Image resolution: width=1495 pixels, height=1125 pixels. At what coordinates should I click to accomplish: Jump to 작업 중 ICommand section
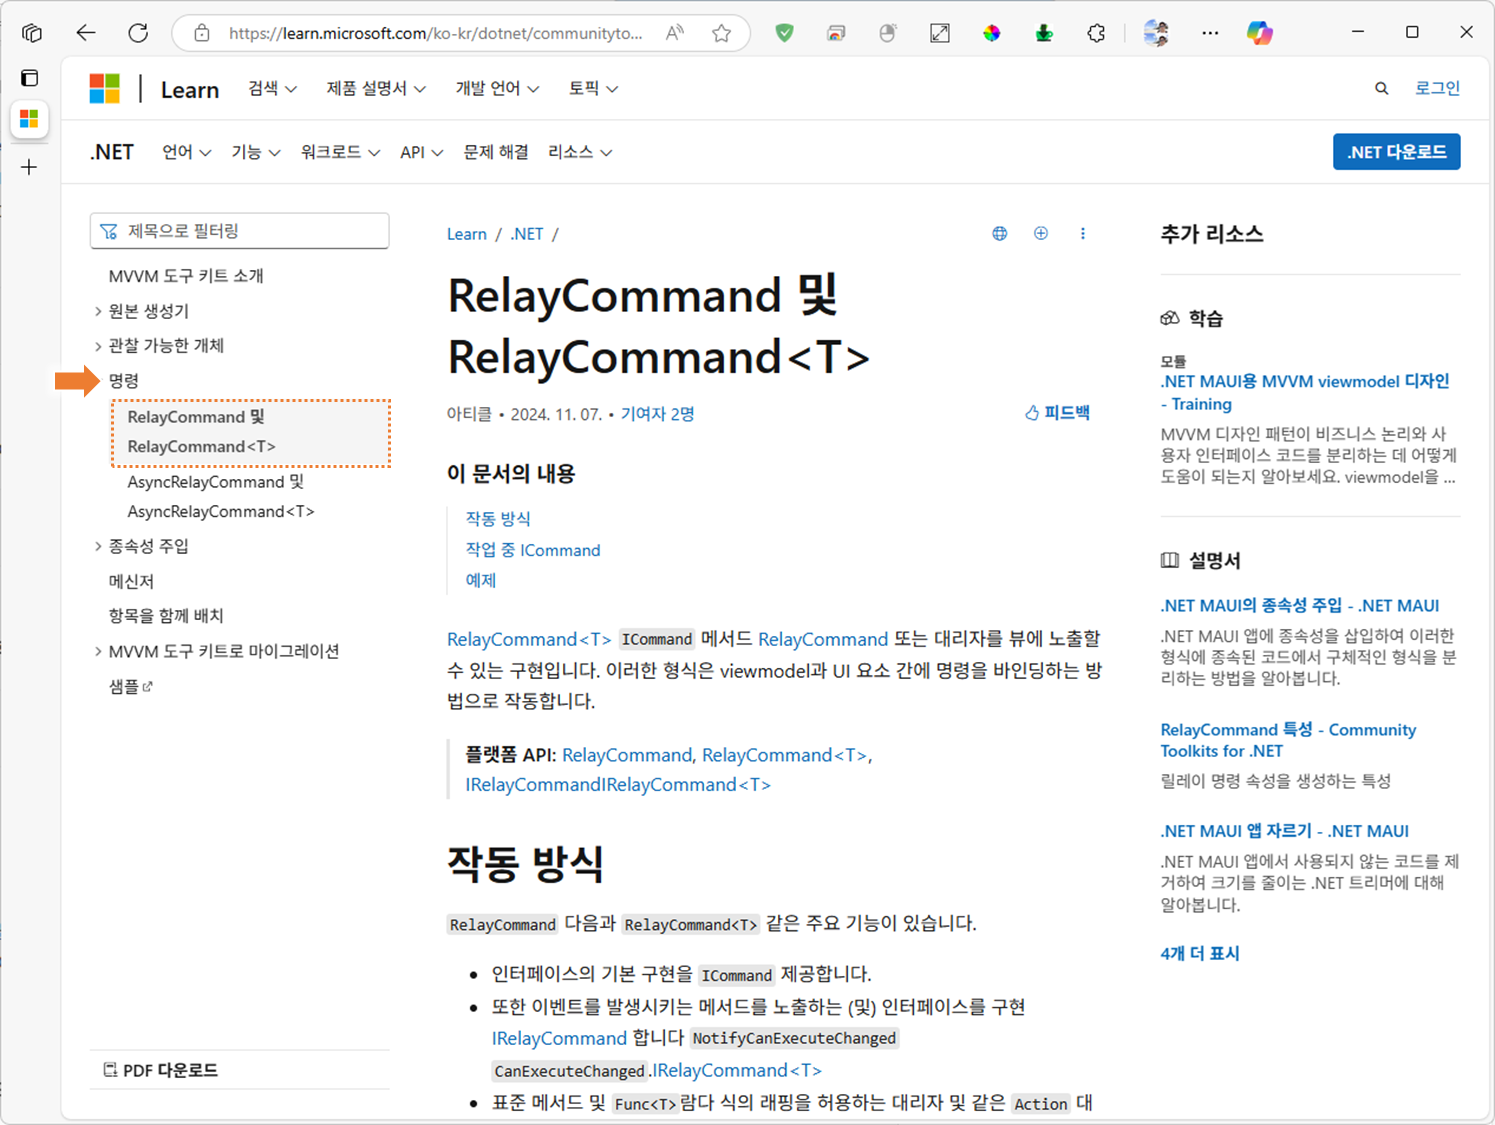[533, 550]
